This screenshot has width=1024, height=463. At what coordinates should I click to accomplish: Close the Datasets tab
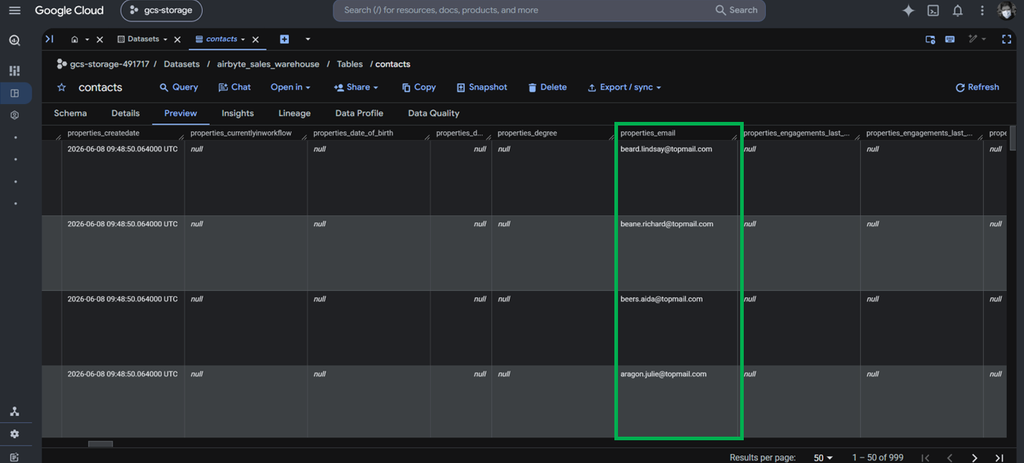(178, 39)
